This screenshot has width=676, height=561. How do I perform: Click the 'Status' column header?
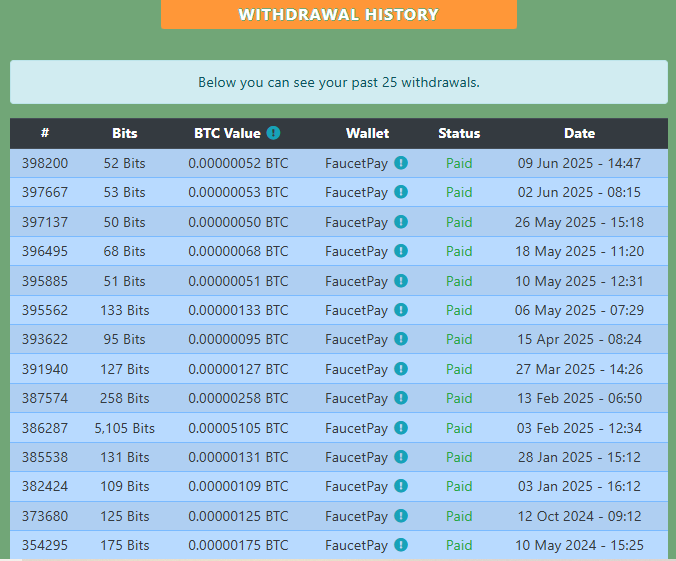pos(459,133)
